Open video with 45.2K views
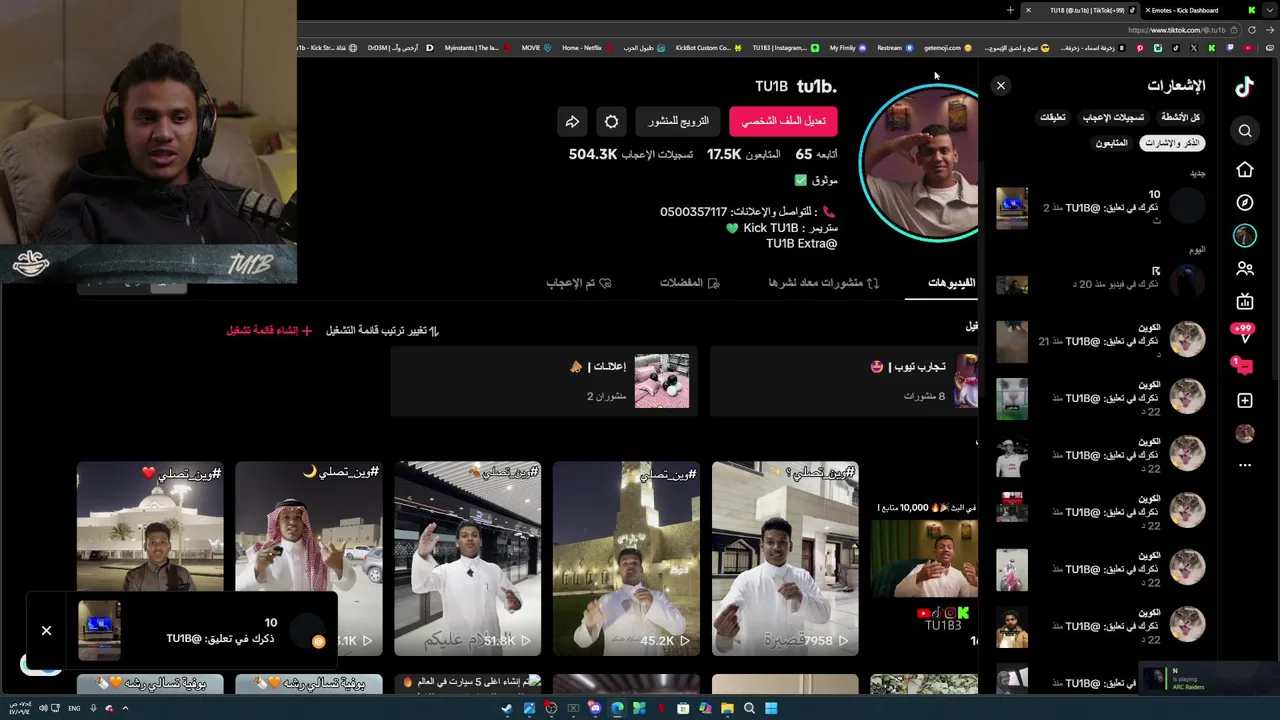This screenshot has height=720, width=1280. pos(626,558)
